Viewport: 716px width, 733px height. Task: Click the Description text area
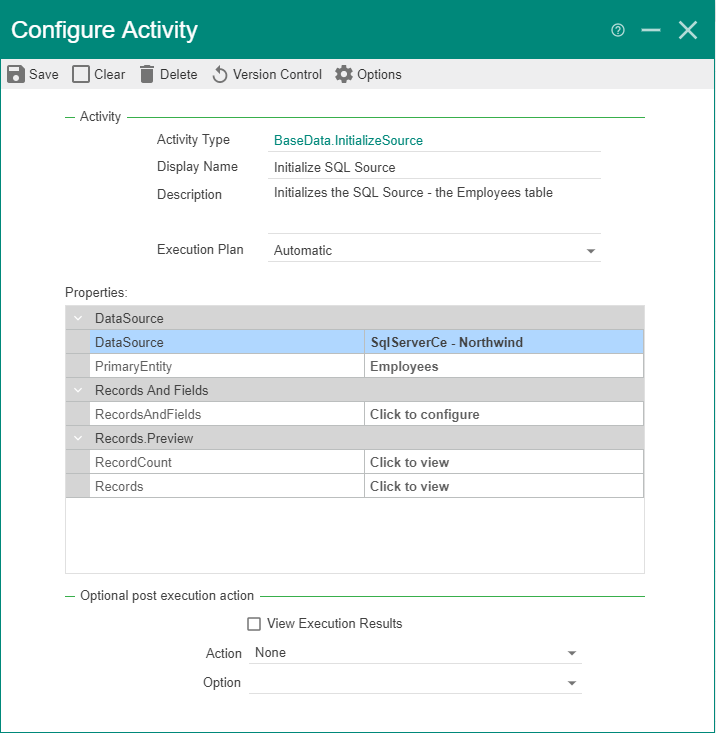pos(434,208)
